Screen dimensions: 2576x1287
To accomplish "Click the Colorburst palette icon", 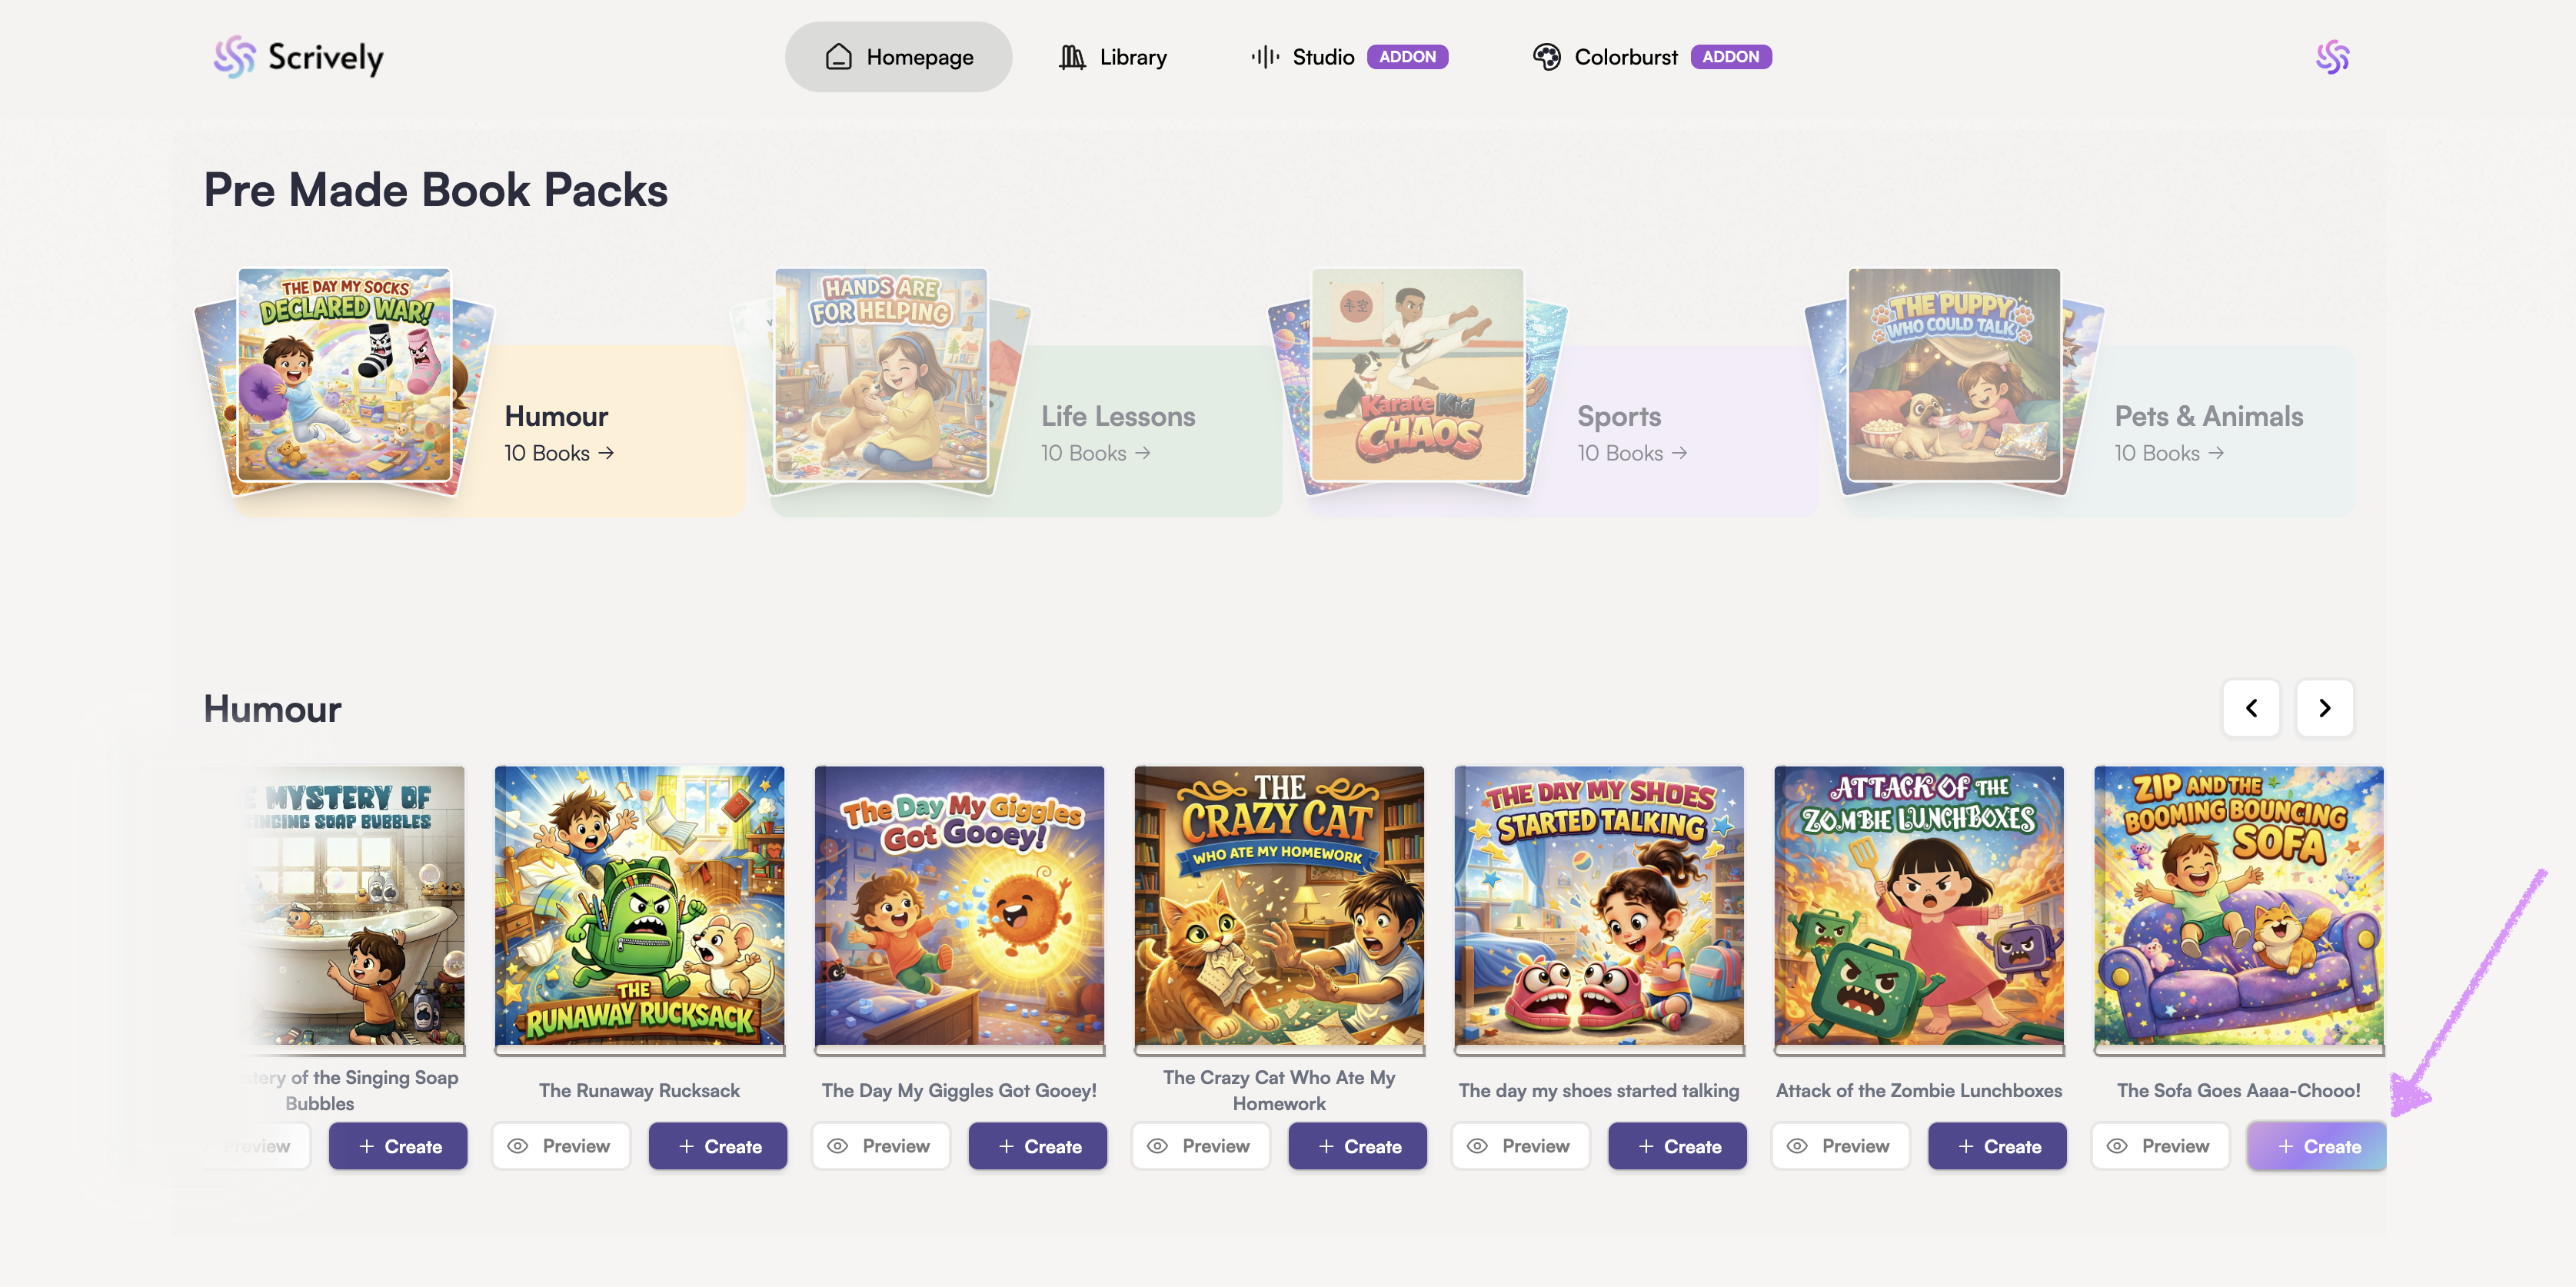I will pyautogui.click(x=1546, y=57).
